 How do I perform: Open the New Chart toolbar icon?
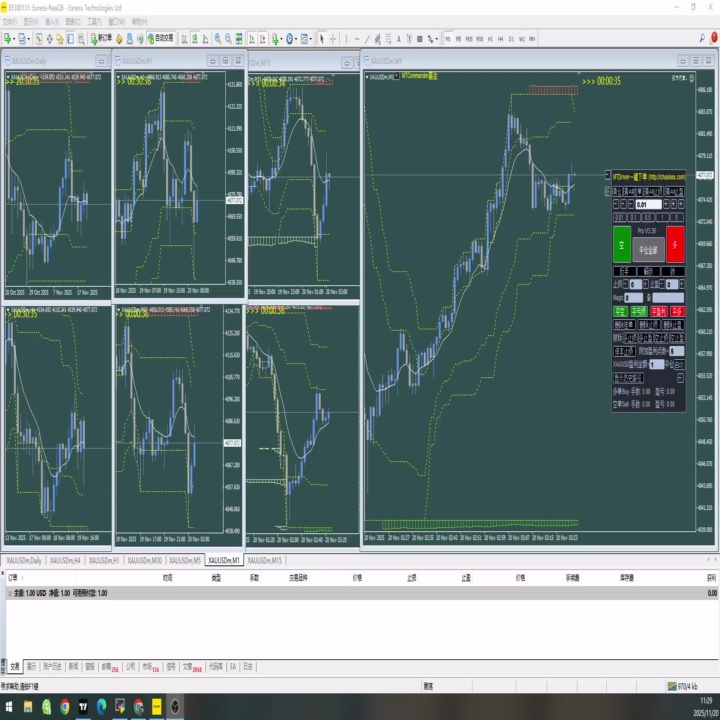[8, 39]
